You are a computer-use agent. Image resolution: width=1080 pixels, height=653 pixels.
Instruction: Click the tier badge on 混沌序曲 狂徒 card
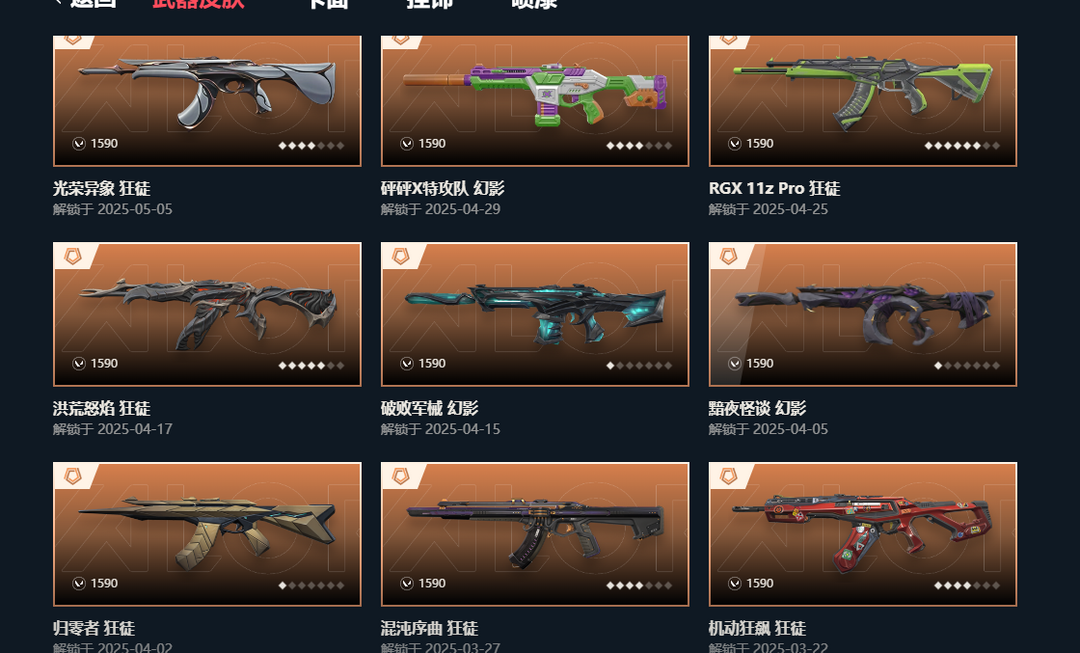click(401, 476)
